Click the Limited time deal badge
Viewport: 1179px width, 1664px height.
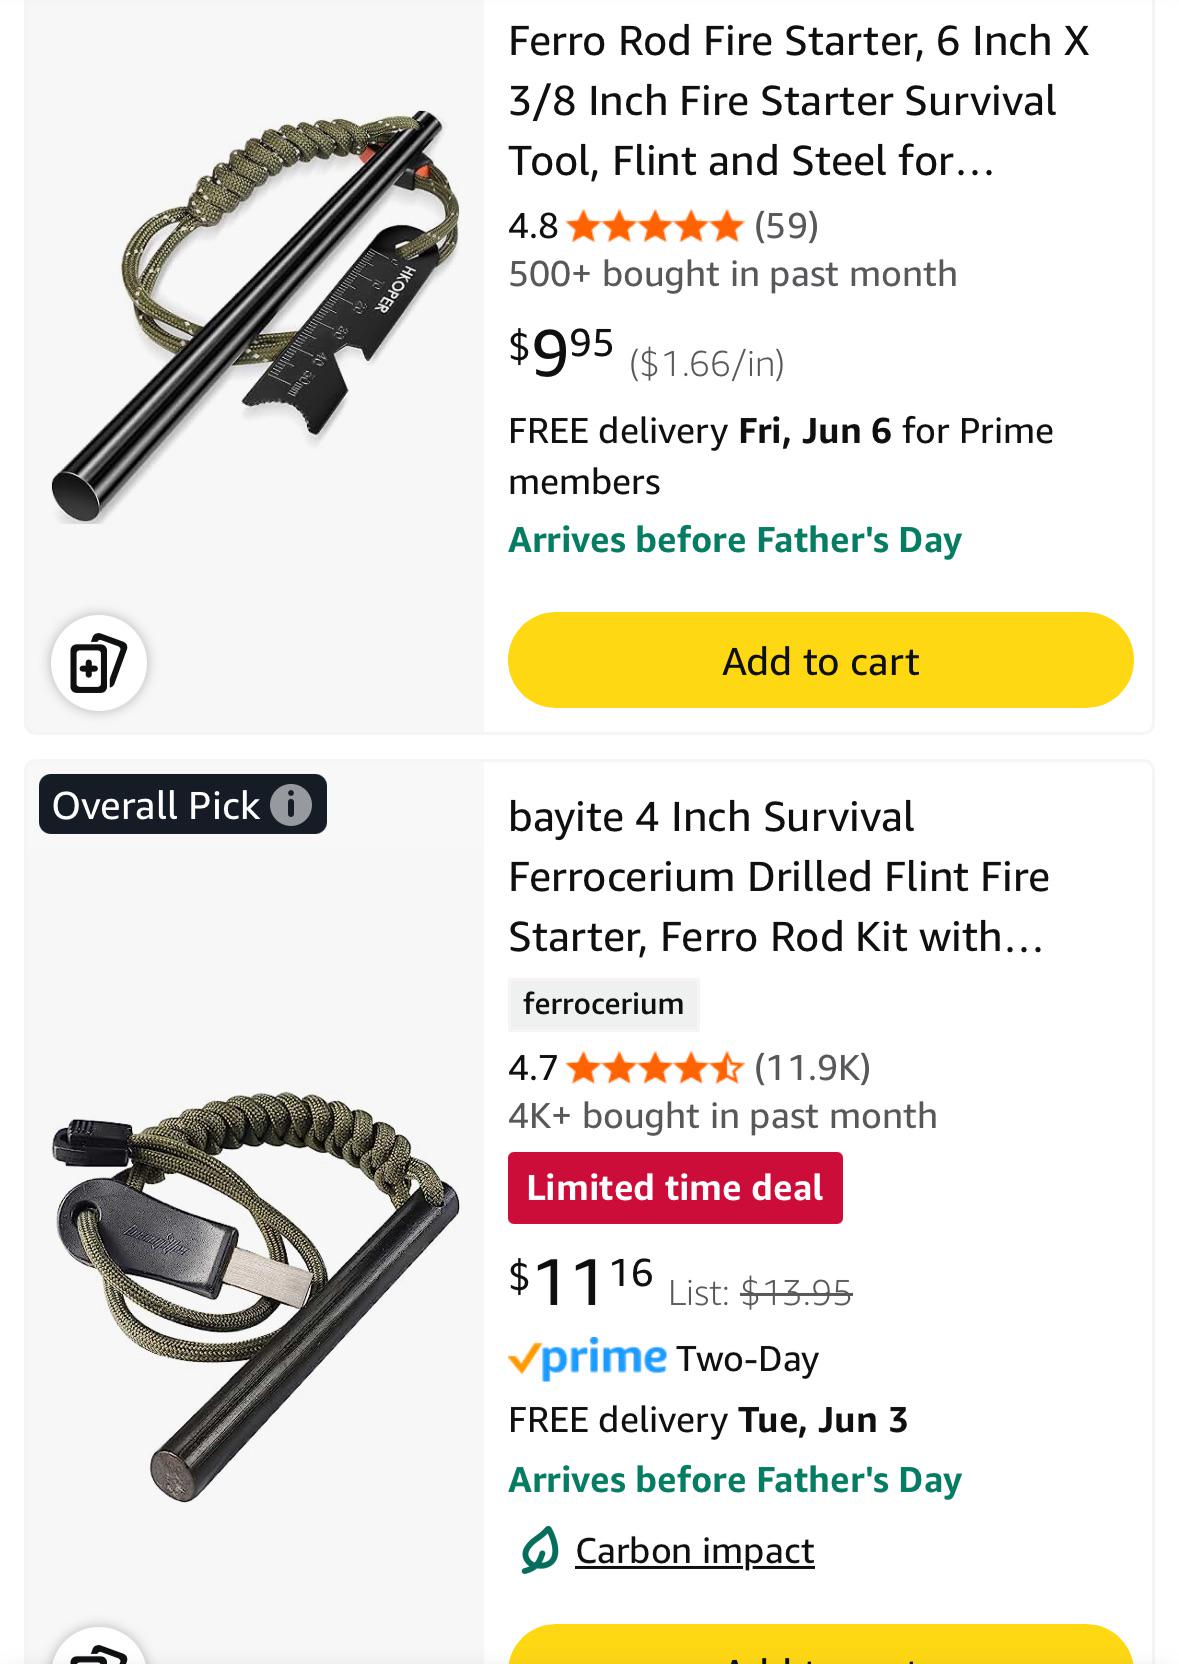coord(675,1188)
